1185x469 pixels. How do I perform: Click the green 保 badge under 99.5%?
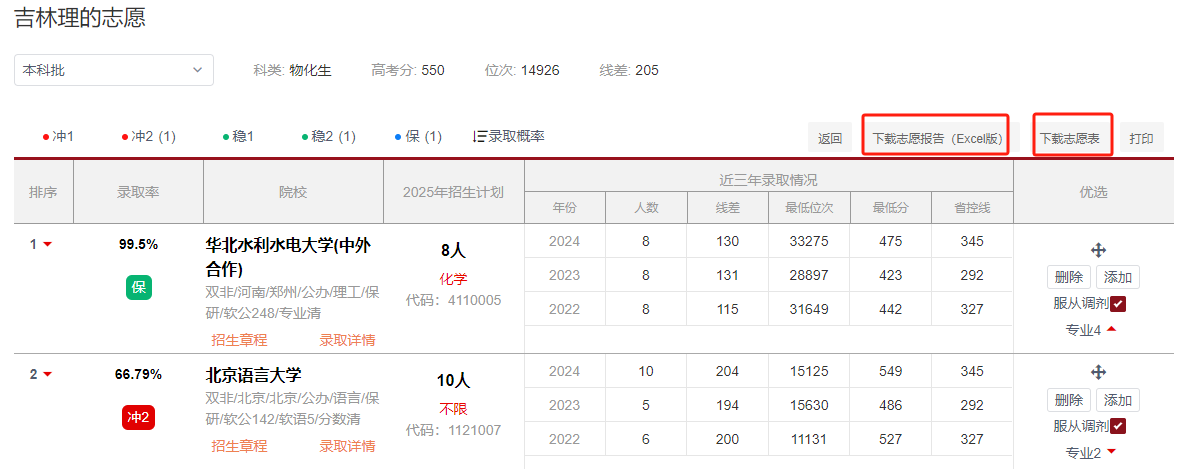pyautogui.click(x=138, y=287)
